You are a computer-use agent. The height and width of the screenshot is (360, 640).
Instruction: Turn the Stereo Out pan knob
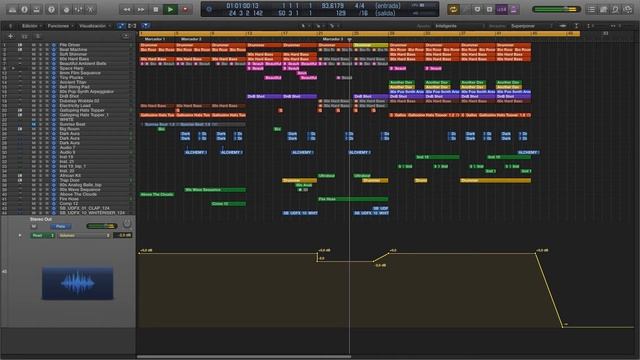click(127, 223)
